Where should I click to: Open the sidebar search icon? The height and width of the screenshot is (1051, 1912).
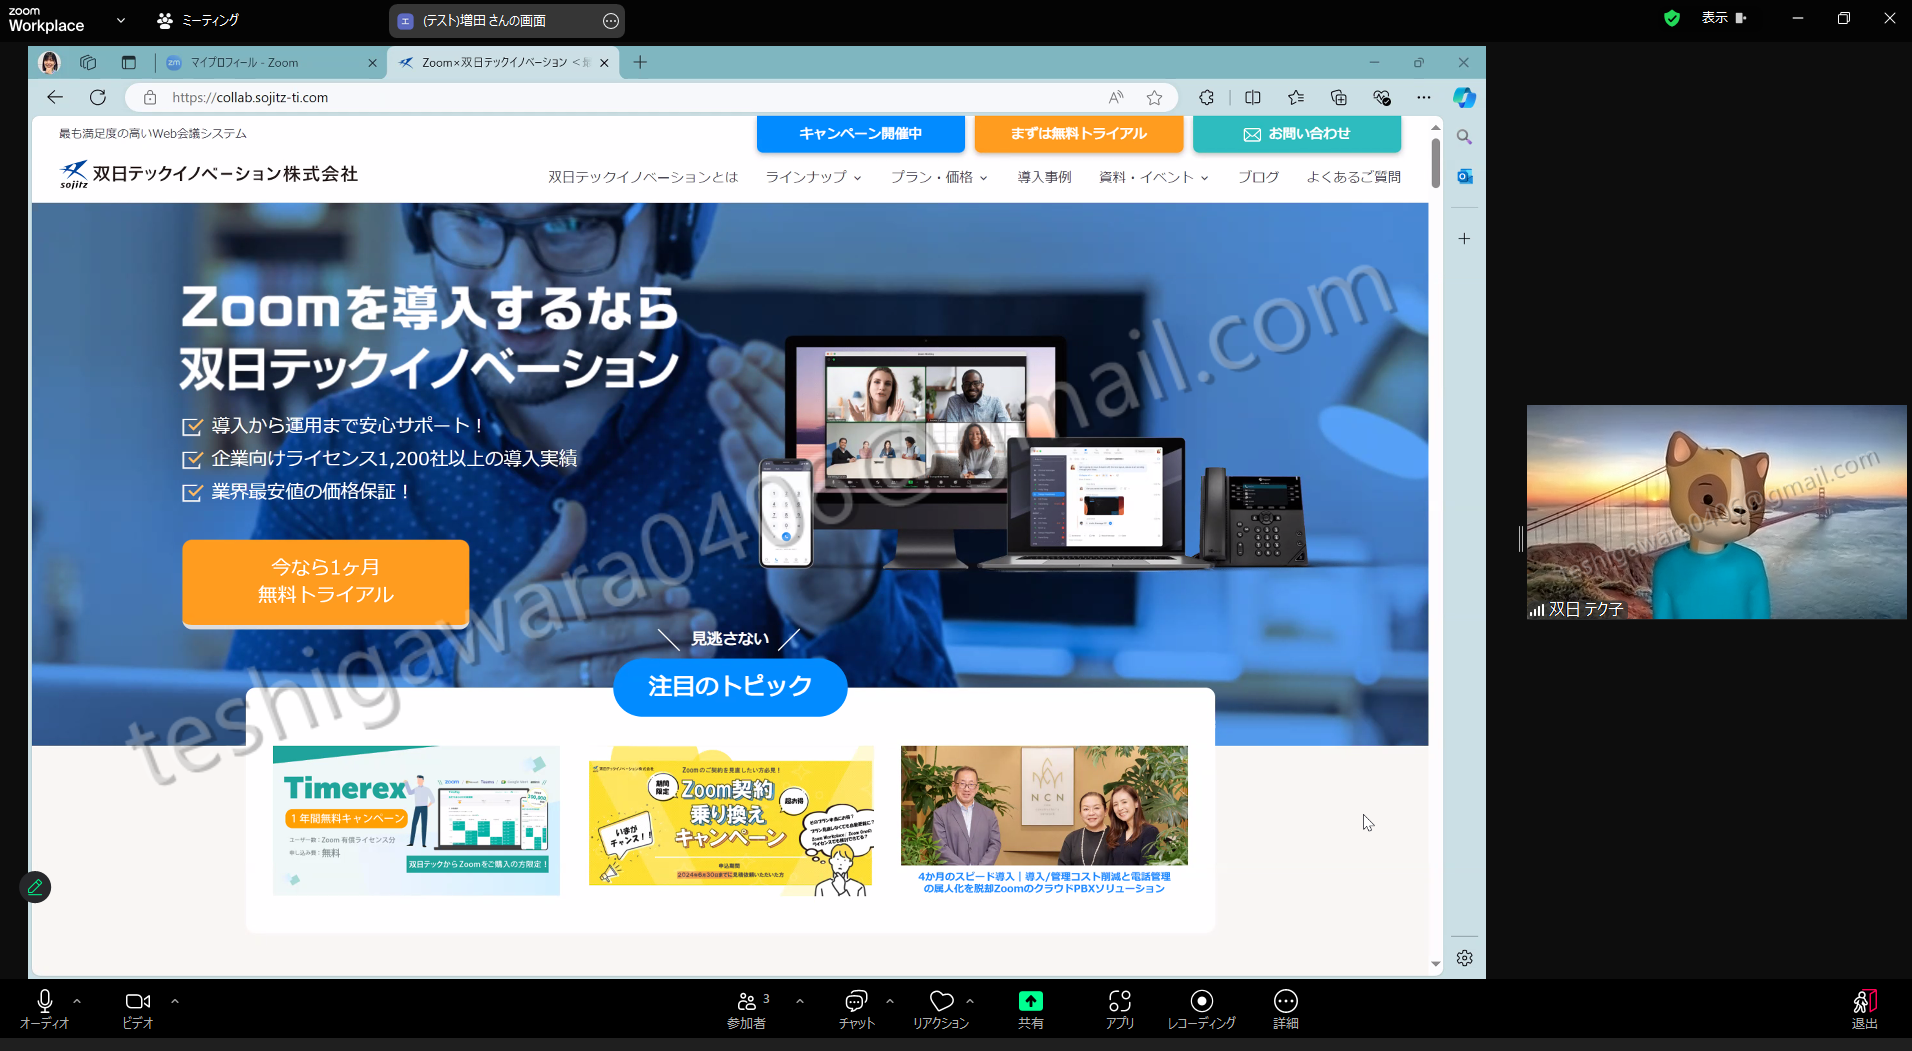point(1464,137)
